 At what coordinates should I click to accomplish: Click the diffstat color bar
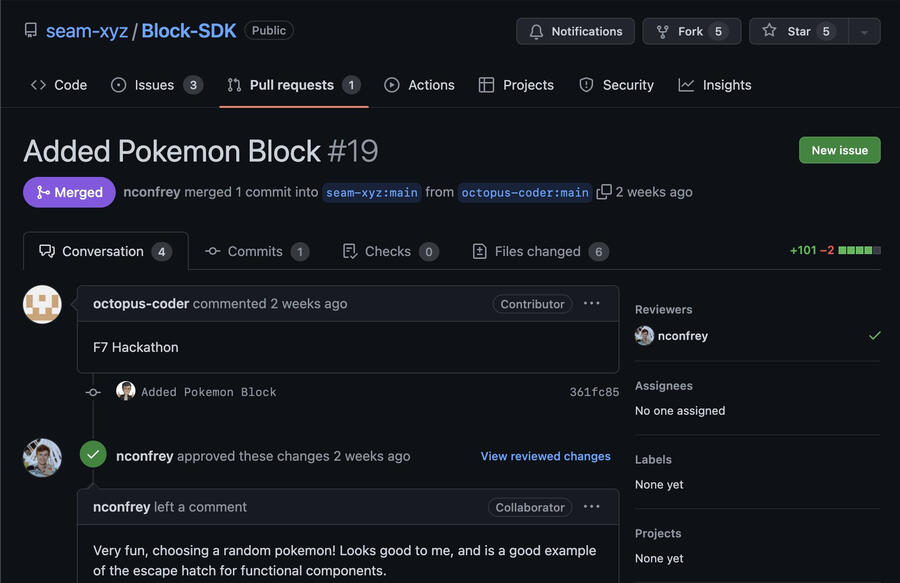click(x=859, y=250)
